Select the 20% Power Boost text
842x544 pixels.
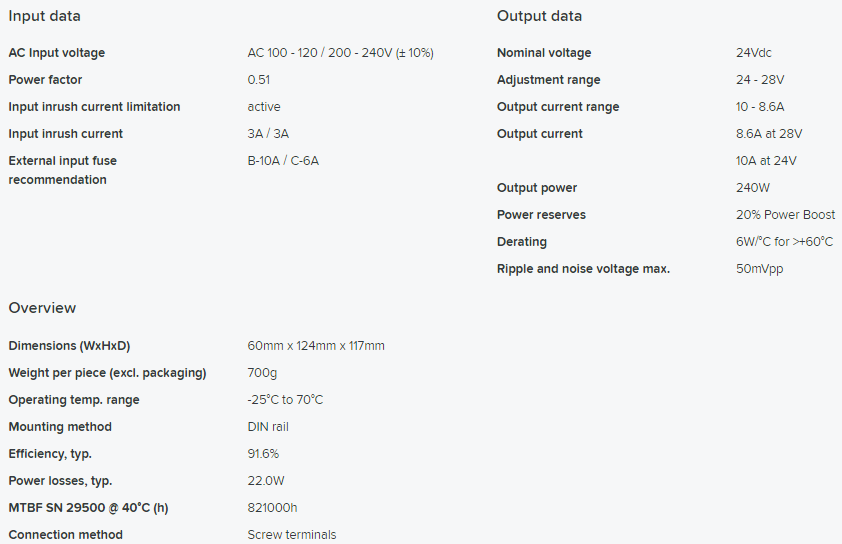785,215
